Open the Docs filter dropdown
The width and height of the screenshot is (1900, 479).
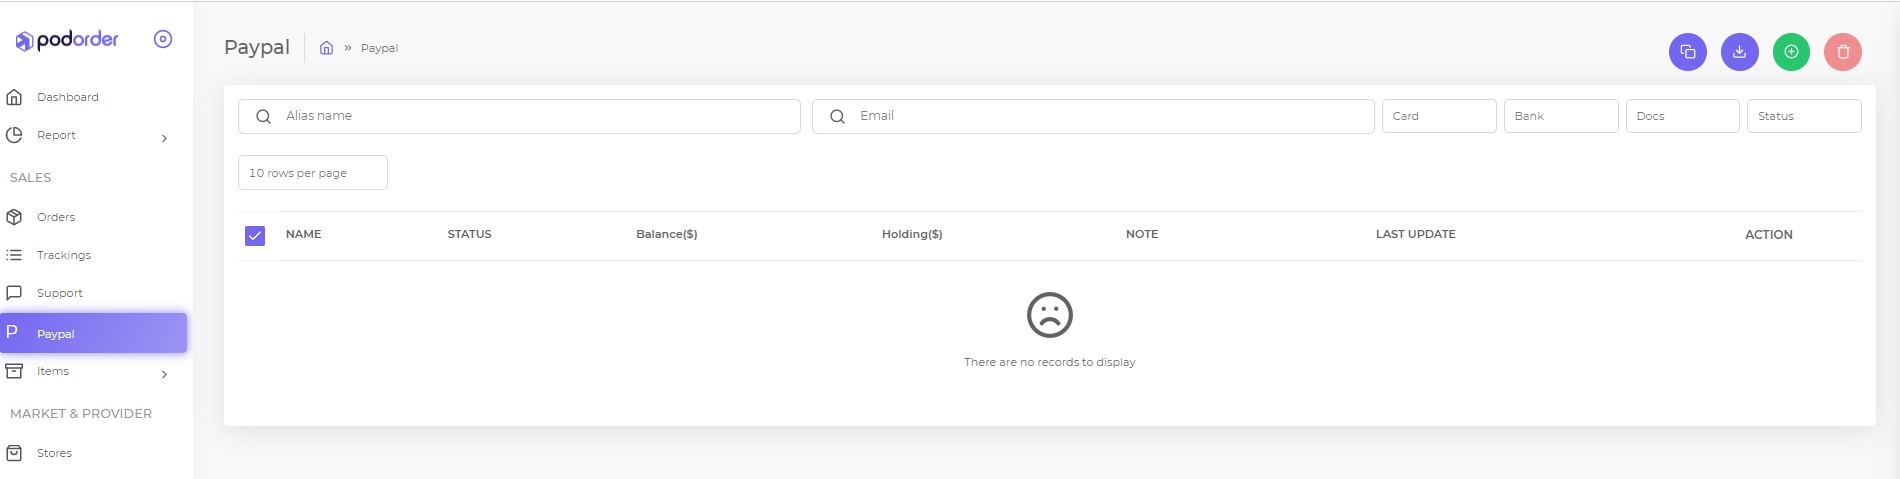click(x=1683, y=116)
